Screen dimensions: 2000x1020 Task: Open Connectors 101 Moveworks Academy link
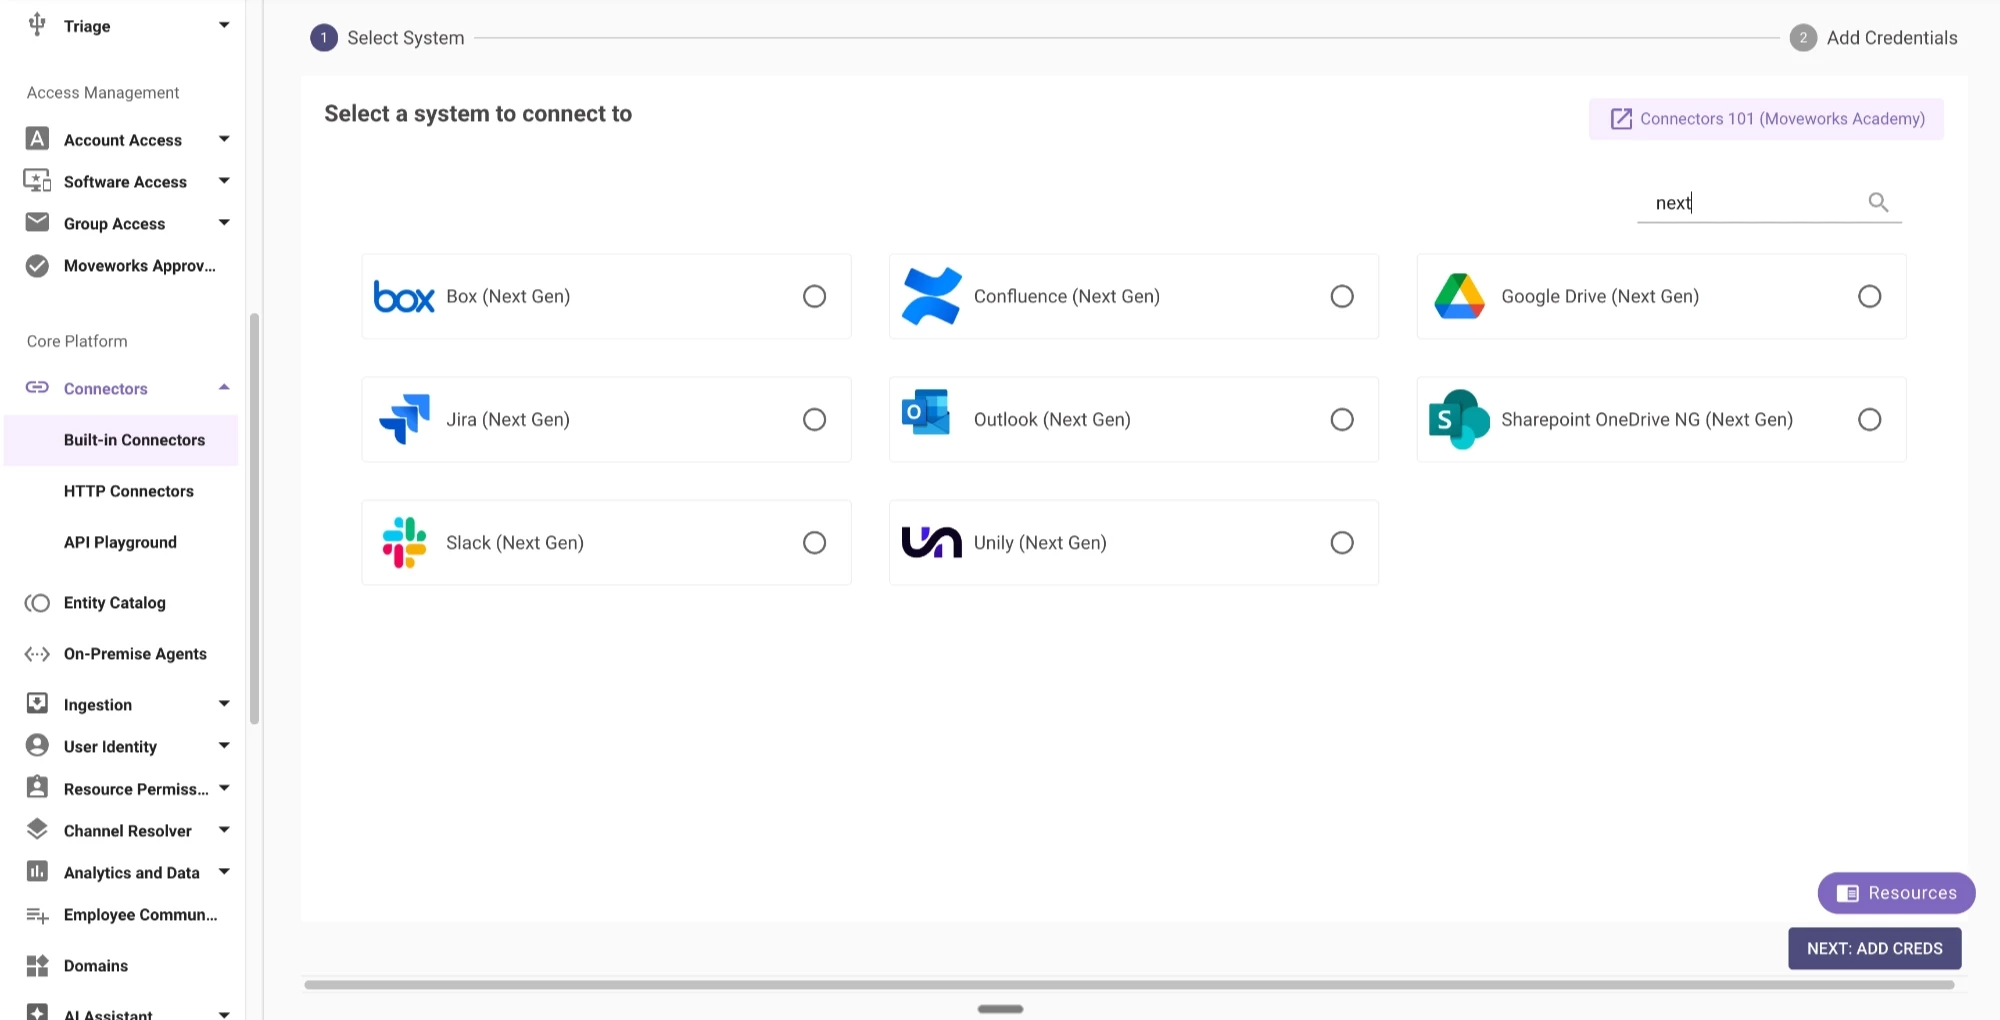[x=1766, y=119]
